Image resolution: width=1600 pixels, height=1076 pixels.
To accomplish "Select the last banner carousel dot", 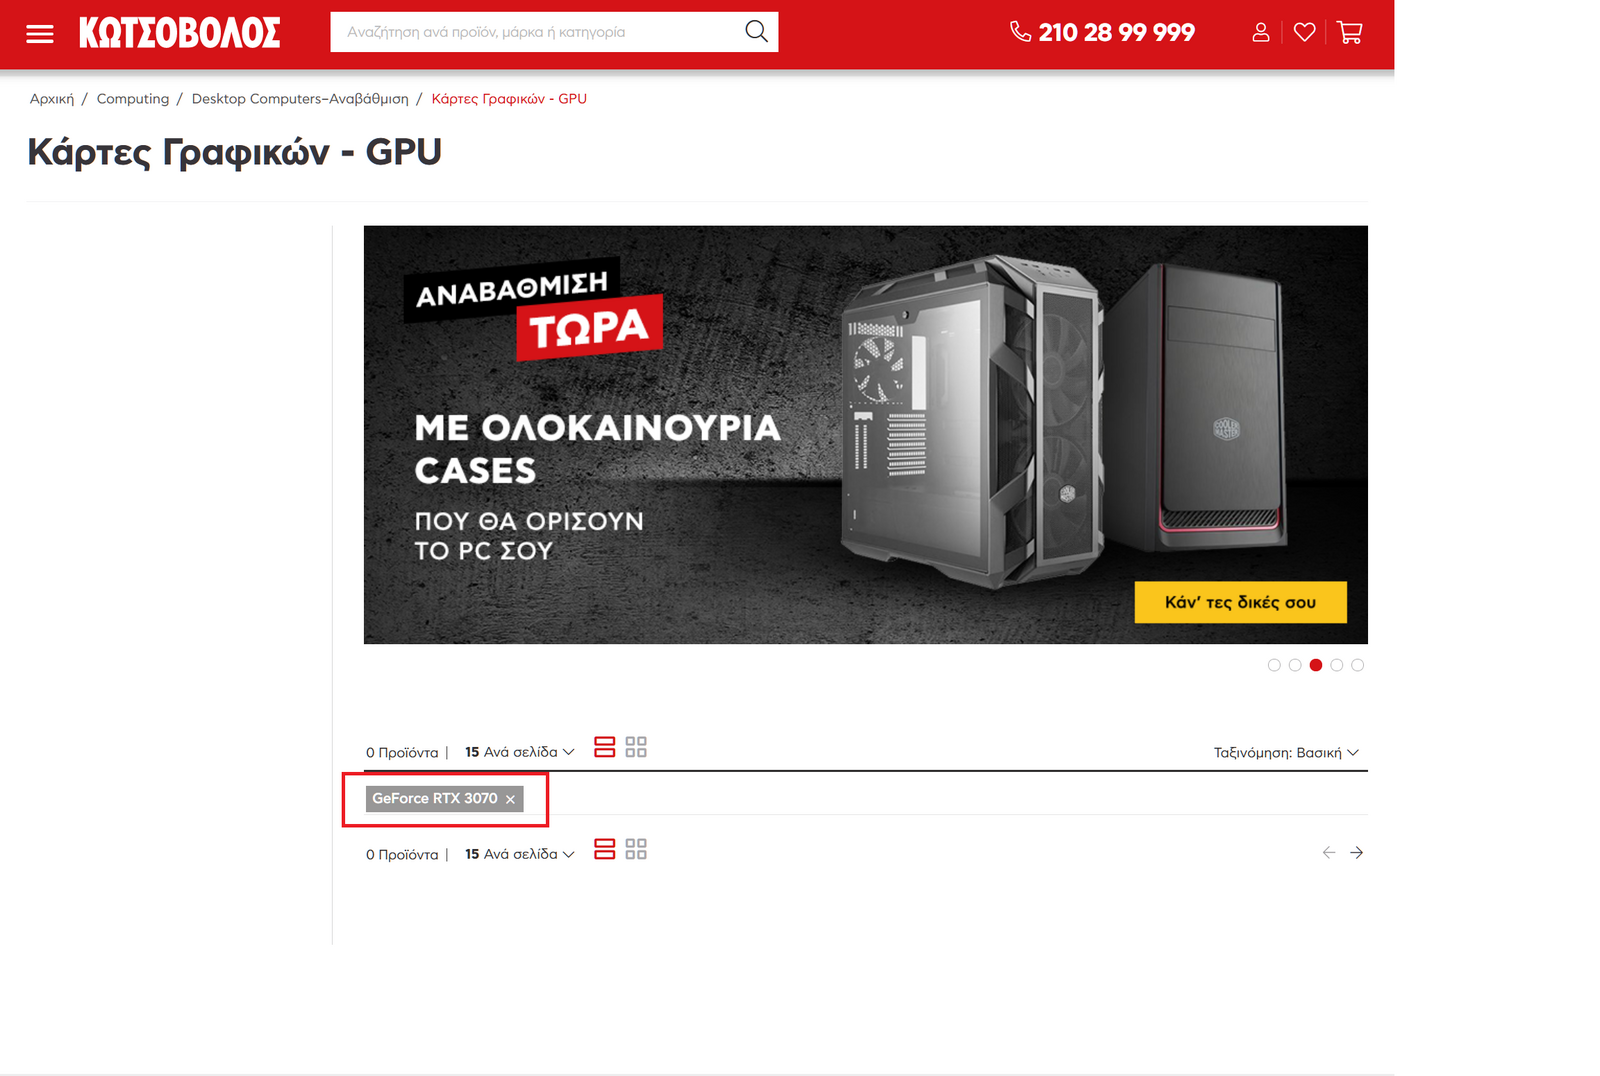I will (1358, 665).
